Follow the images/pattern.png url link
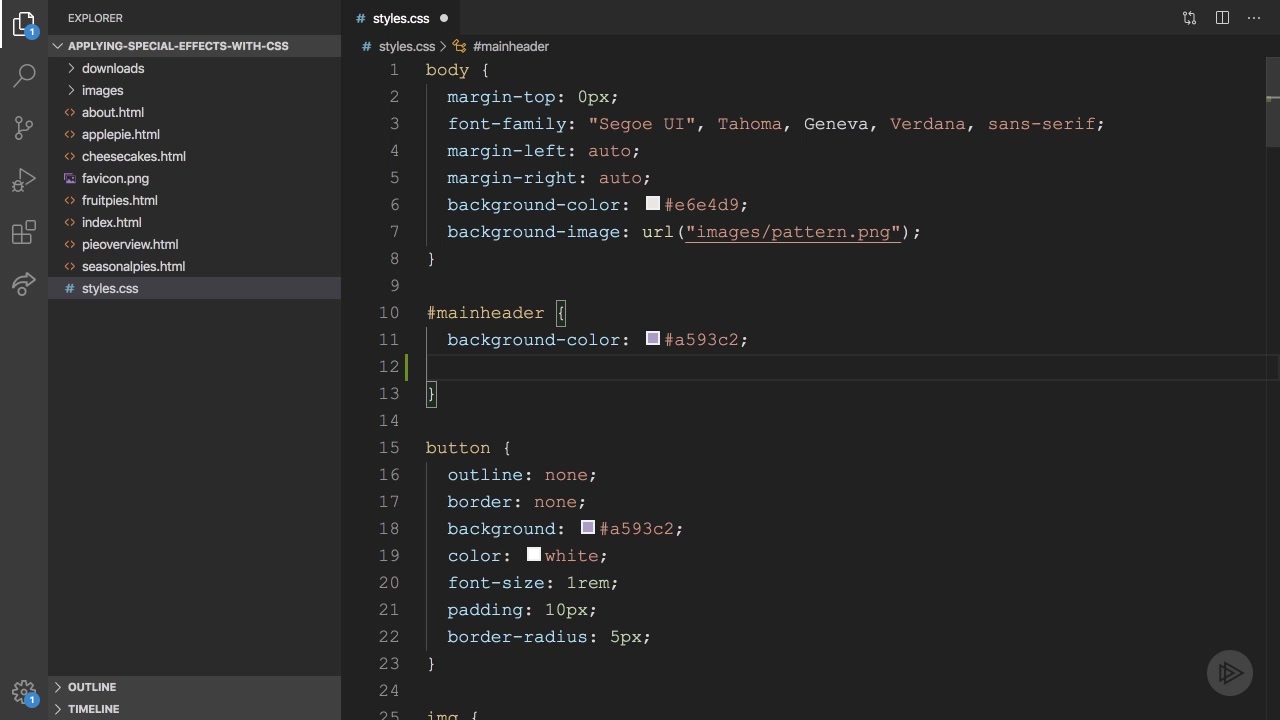1280x720 pixels. 793,232
